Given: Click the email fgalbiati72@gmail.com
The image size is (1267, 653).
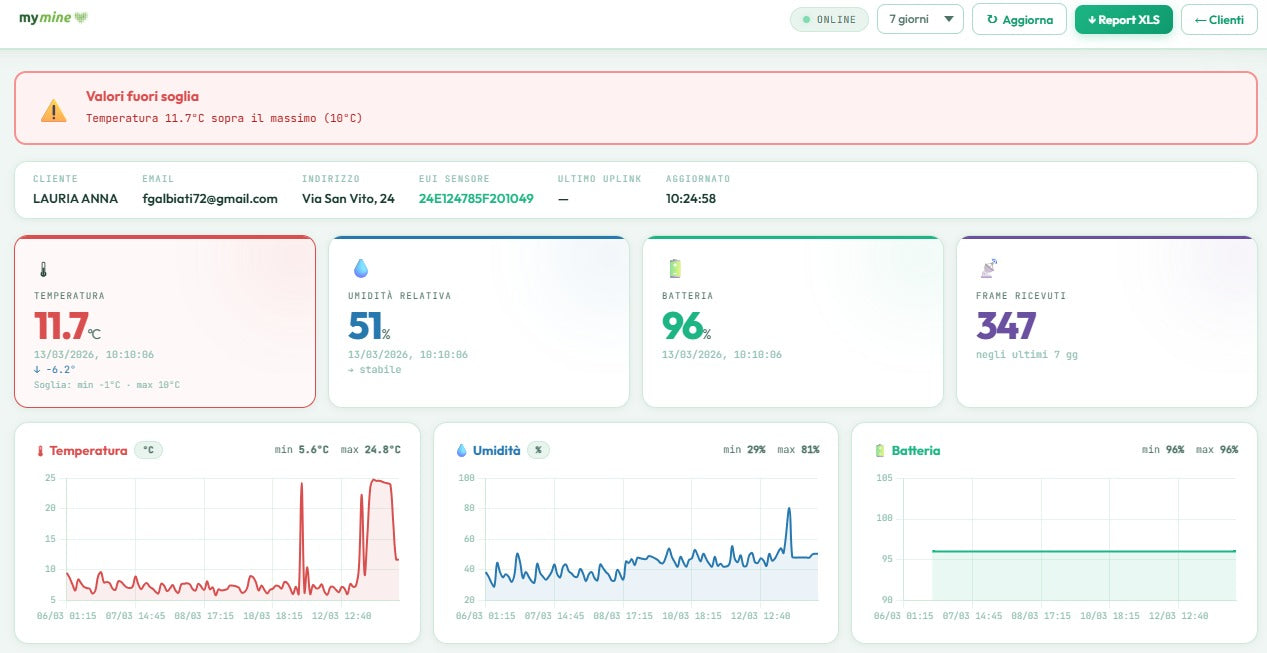Looking at the screenshot, I should click(210, 199).
